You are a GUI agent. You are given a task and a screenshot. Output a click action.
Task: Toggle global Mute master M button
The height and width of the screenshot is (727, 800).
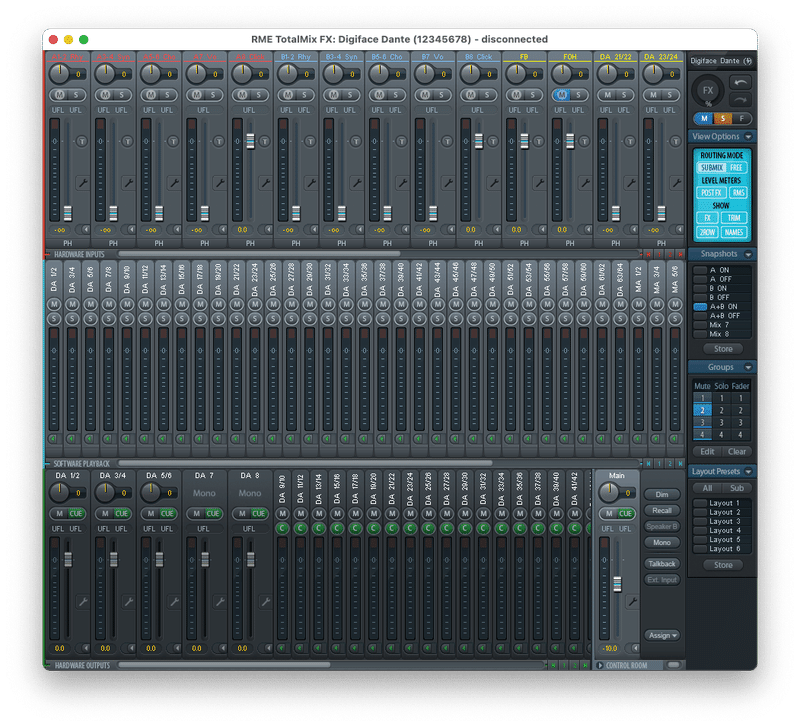click(704, 118)
